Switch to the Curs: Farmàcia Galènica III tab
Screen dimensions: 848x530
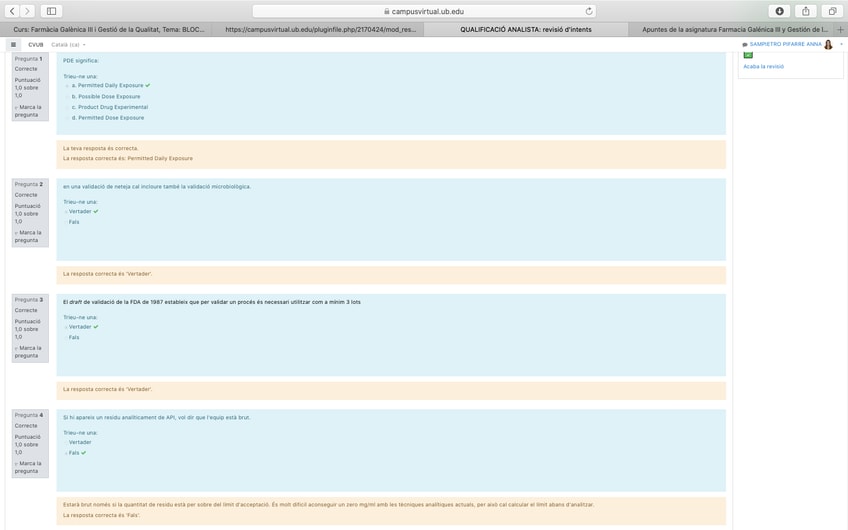click(109, 29)
